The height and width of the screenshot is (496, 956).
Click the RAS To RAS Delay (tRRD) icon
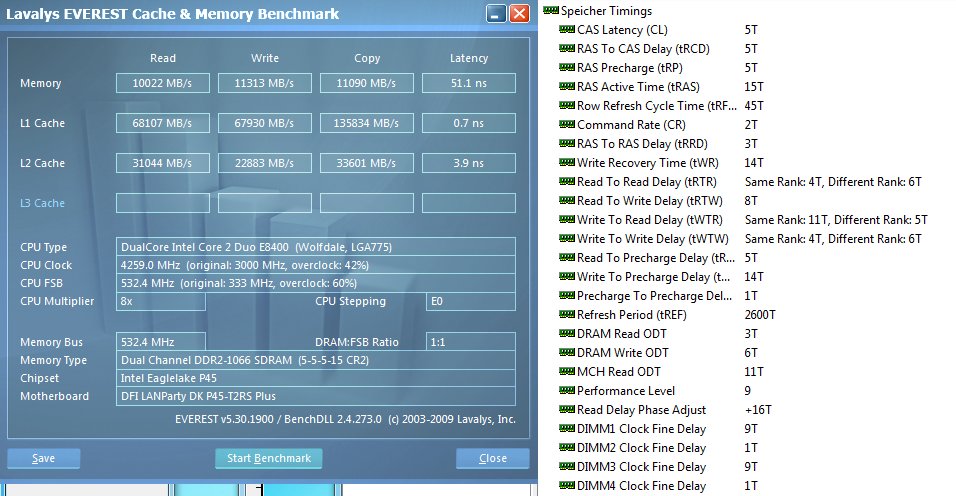click(567, 143)
